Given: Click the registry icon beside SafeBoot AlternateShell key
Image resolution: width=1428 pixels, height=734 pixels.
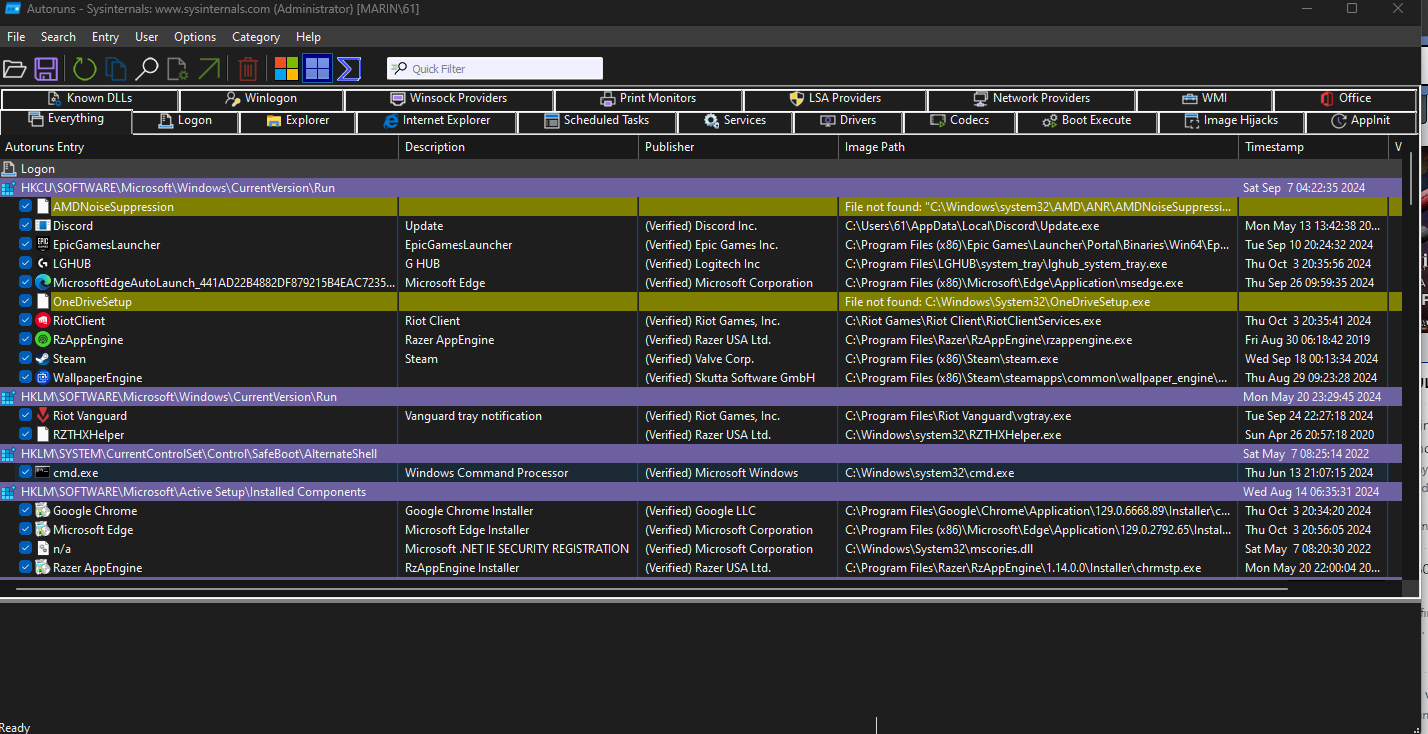Looking at the screenshot, I should (x=9, y=454).
